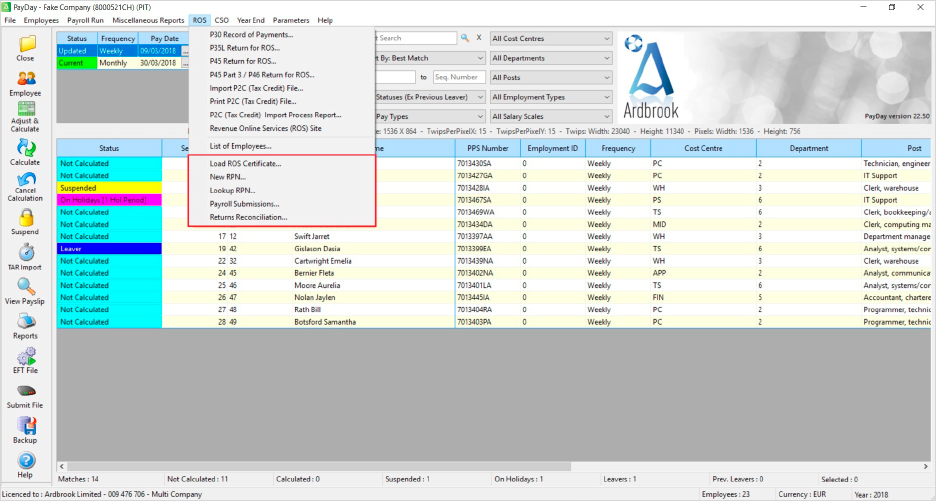Click the Submit File icon

click(x=26, y=391)
